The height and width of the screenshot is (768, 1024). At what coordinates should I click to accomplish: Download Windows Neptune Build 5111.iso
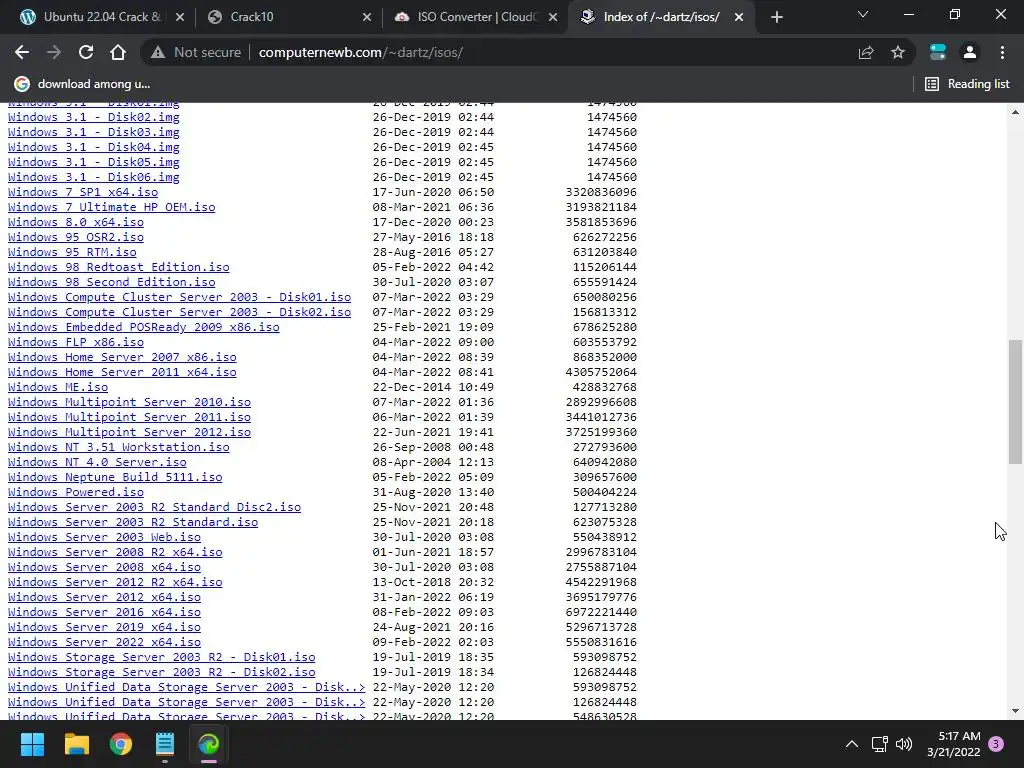point(115,477)
